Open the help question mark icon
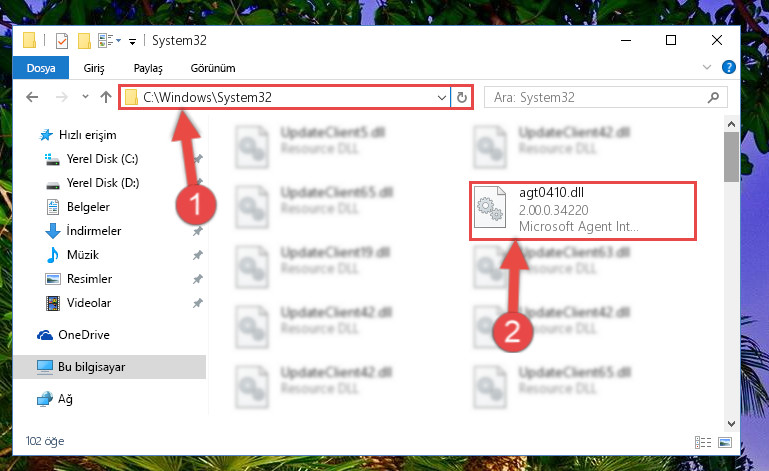 pyautogui.click(x=729, y=67)
